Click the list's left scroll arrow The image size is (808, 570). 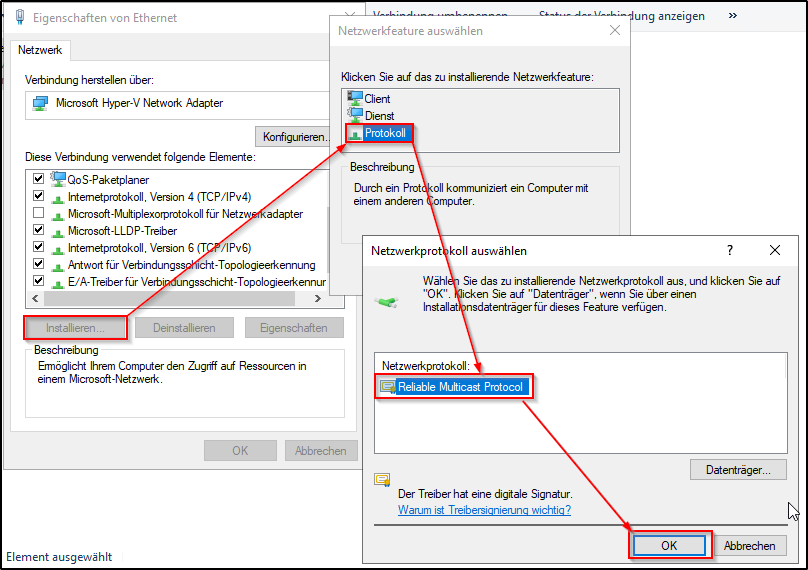[35, 298]
